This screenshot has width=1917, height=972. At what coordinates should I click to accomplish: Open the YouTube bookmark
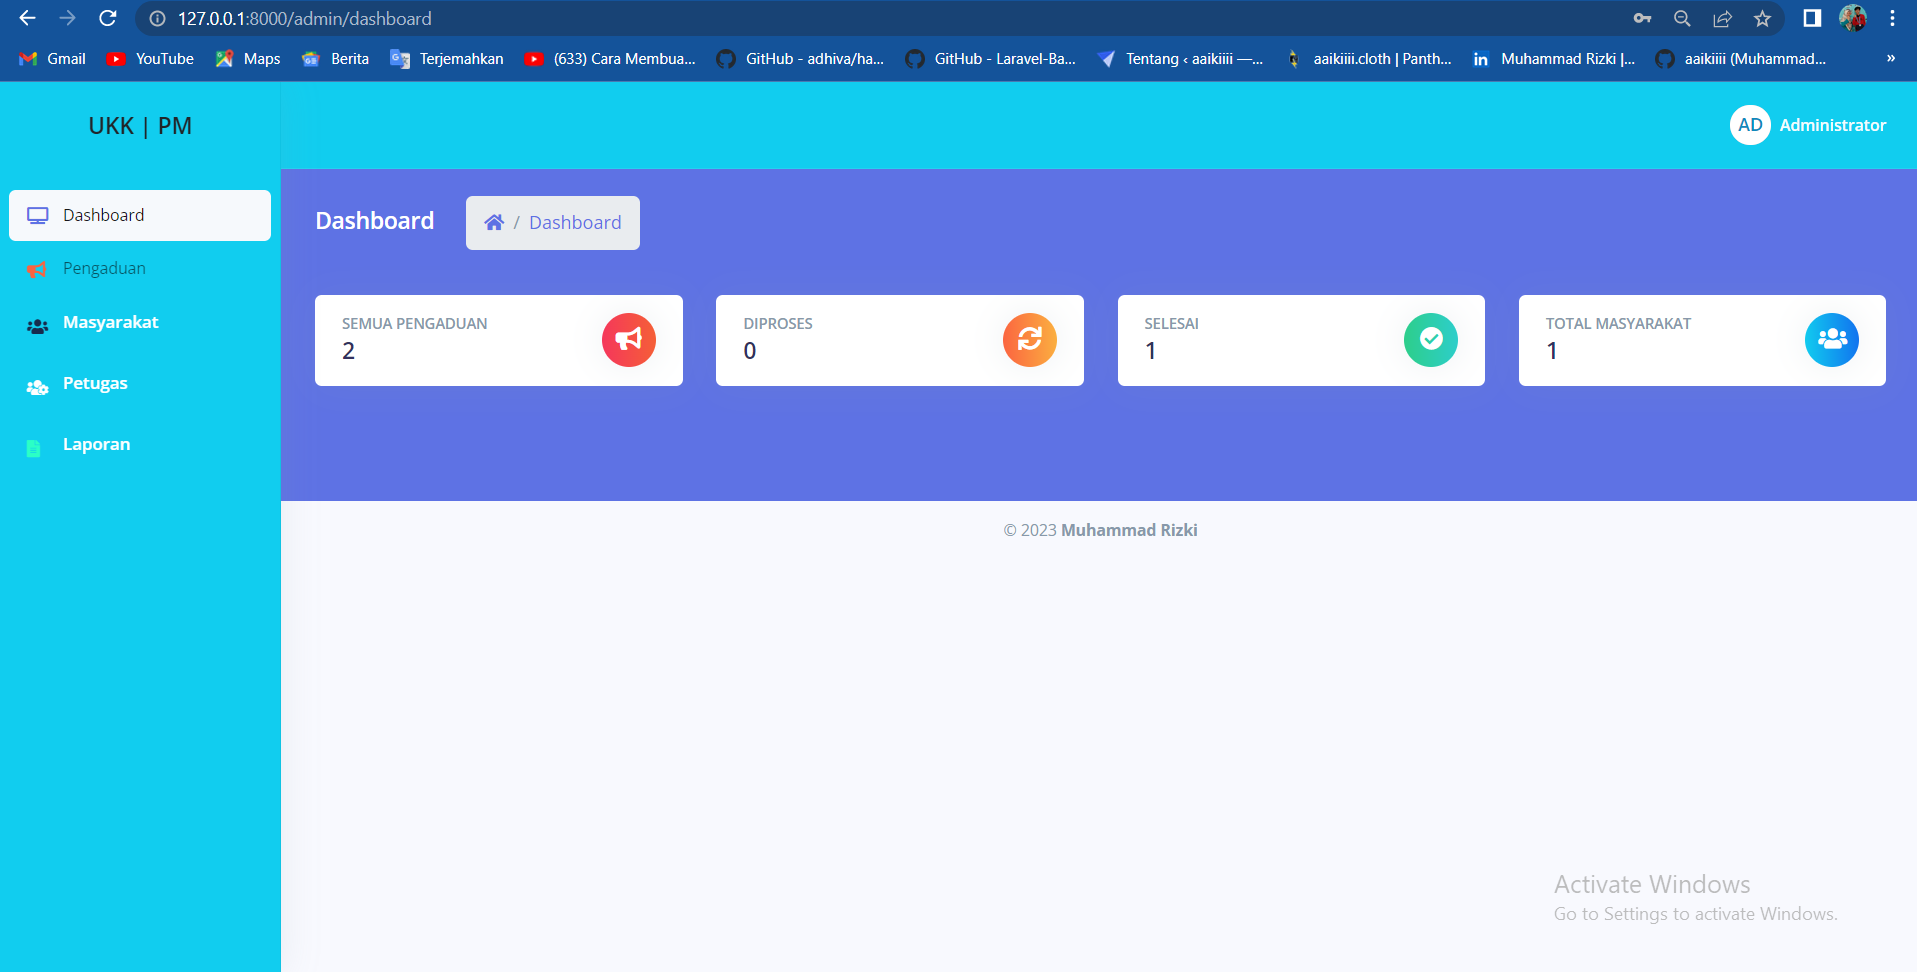tap(150, 59)
